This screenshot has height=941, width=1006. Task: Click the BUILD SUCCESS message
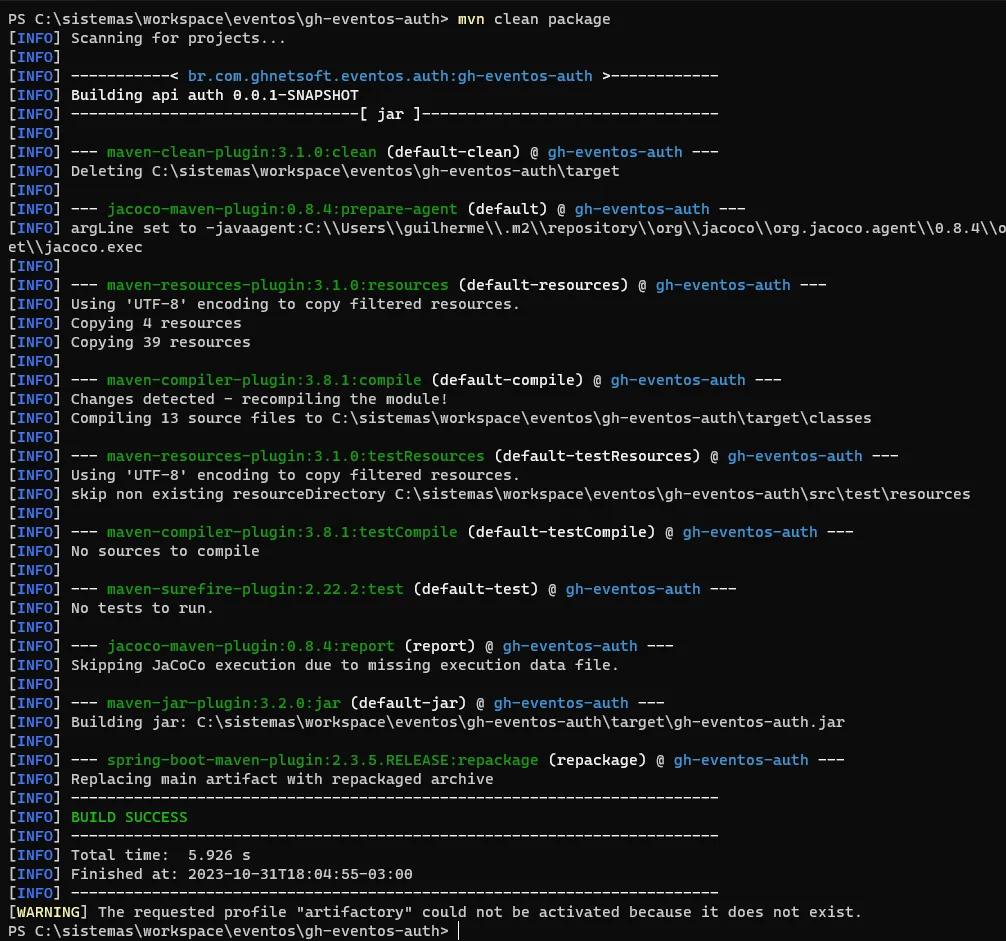point(129,817)
